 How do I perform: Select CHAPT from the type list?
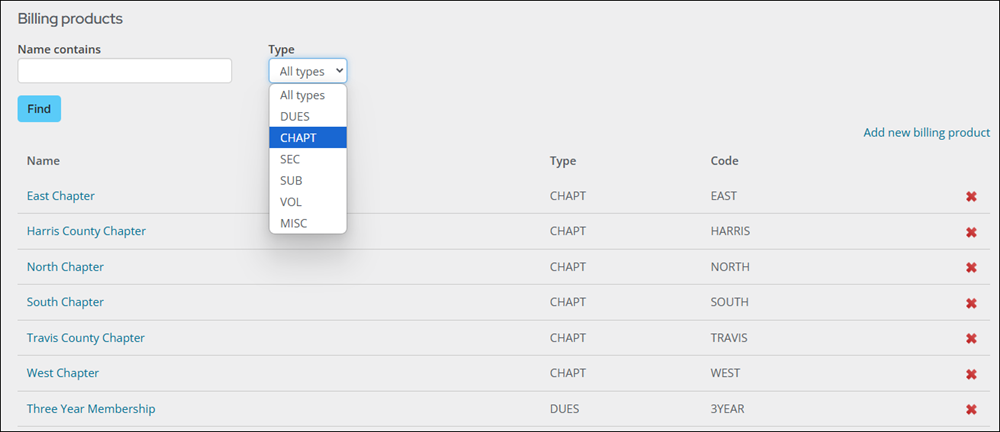[307, 138]
